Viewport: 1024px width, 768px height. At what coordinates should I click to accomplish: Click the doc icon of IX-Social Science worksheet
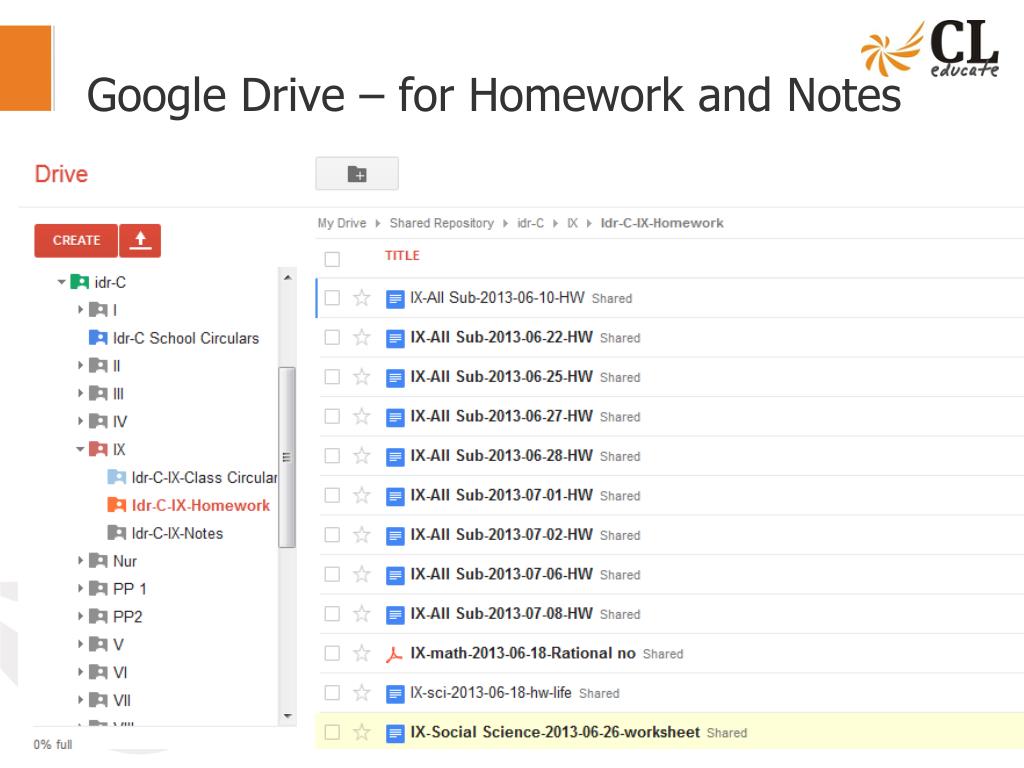394,733
